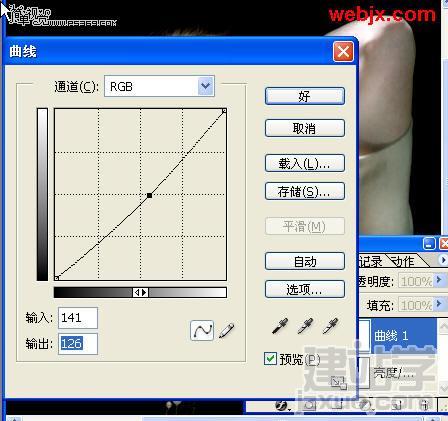
Task: Toggle the 预览 preview checkbox
Action: pos(270,358)
